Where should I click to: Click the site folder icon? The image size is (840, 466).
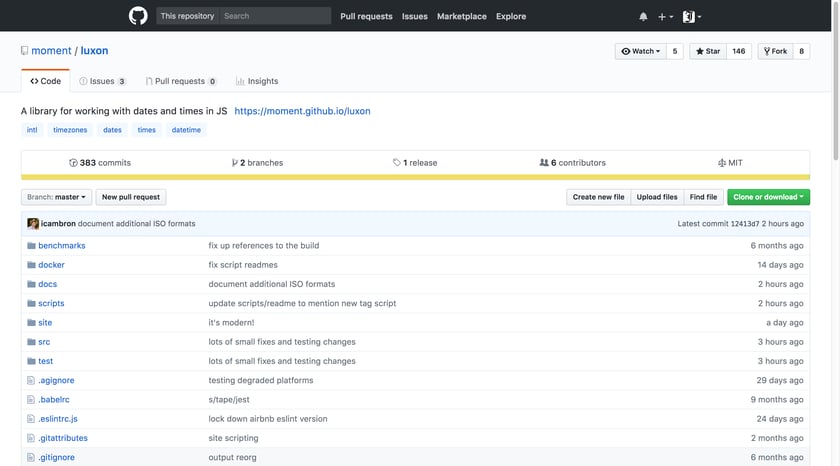pyautogui.click(x=31, y=322)
